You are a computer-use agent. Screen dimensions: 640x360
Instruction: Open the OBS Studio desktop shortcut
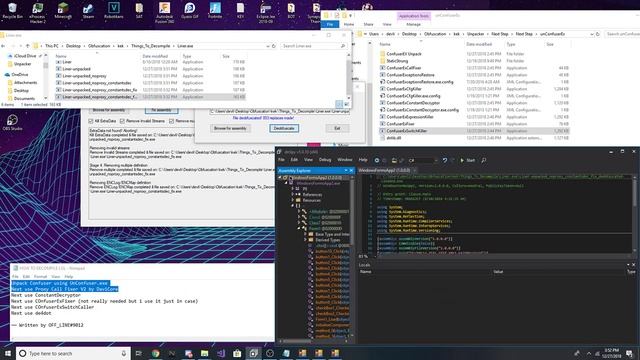point(12,123)
